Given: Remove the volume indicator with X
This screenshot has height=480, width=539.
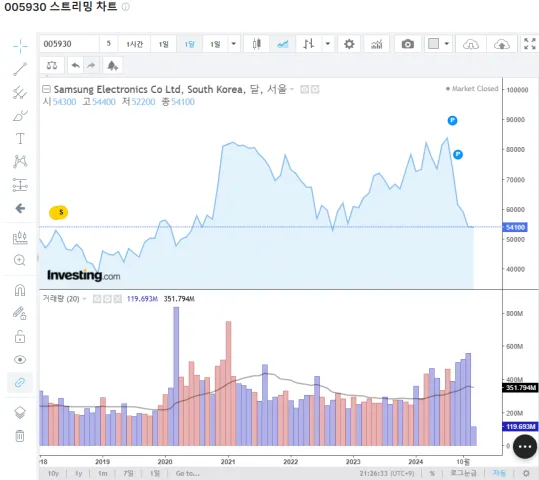Looking at the screenshot, I should coord(118,299).
